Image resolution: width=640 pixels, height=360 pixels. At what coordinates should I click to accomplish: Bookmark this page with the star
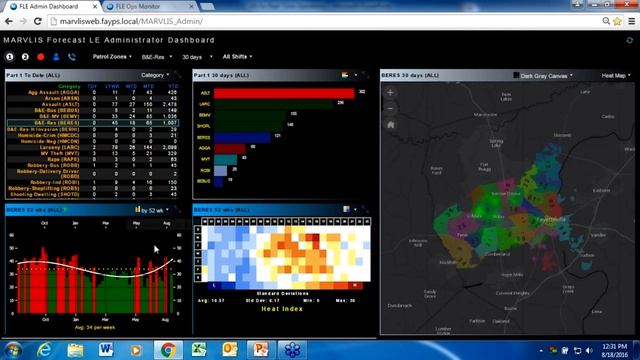617,21
